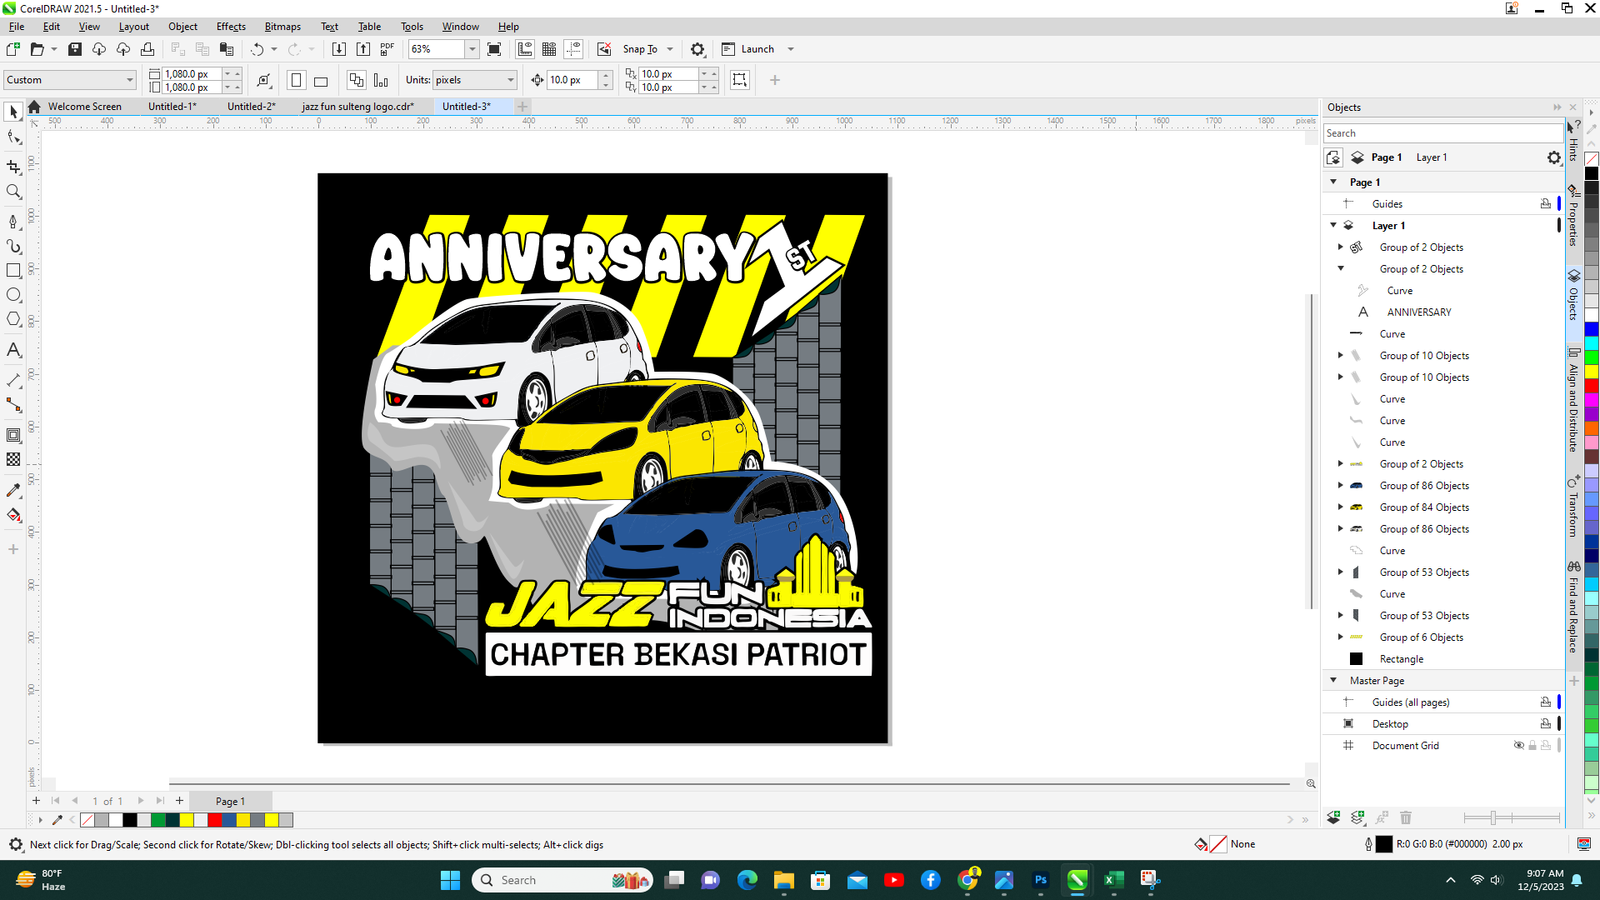
Task: Toggle printing for the Desktop layer
Action: point(1545,724)
